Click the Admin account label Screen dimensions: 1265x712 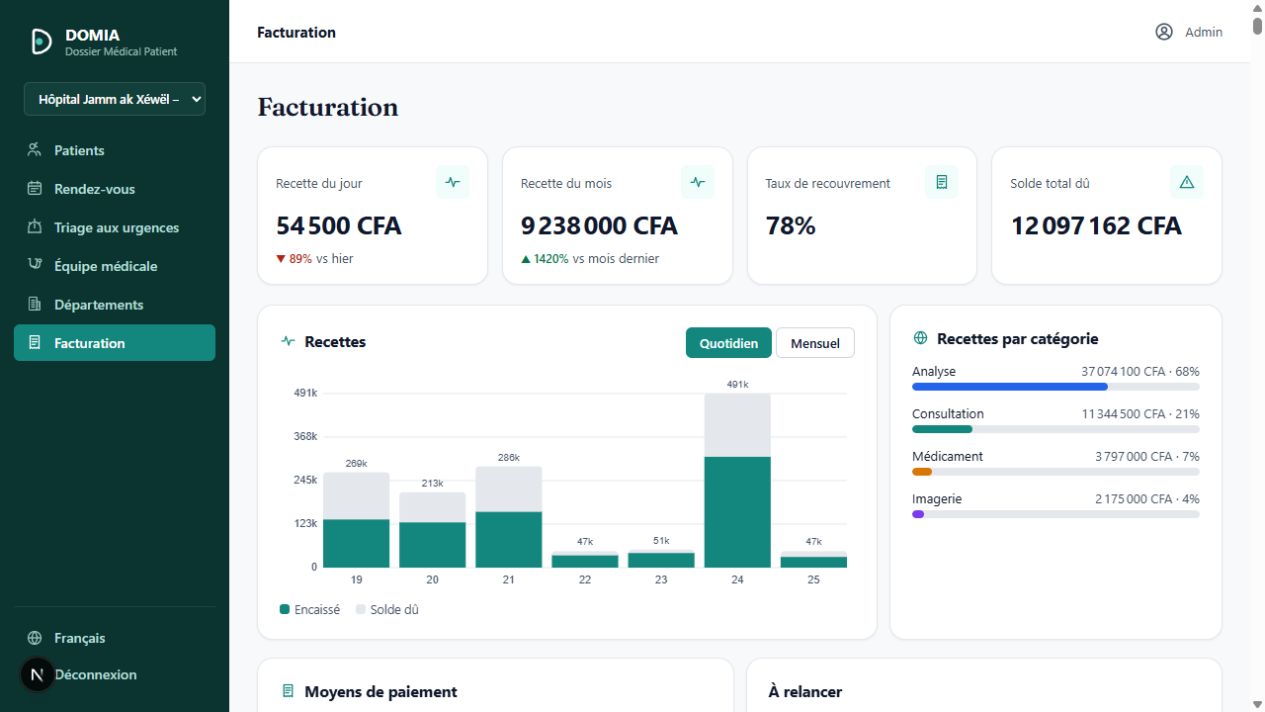pos(1204,32)
